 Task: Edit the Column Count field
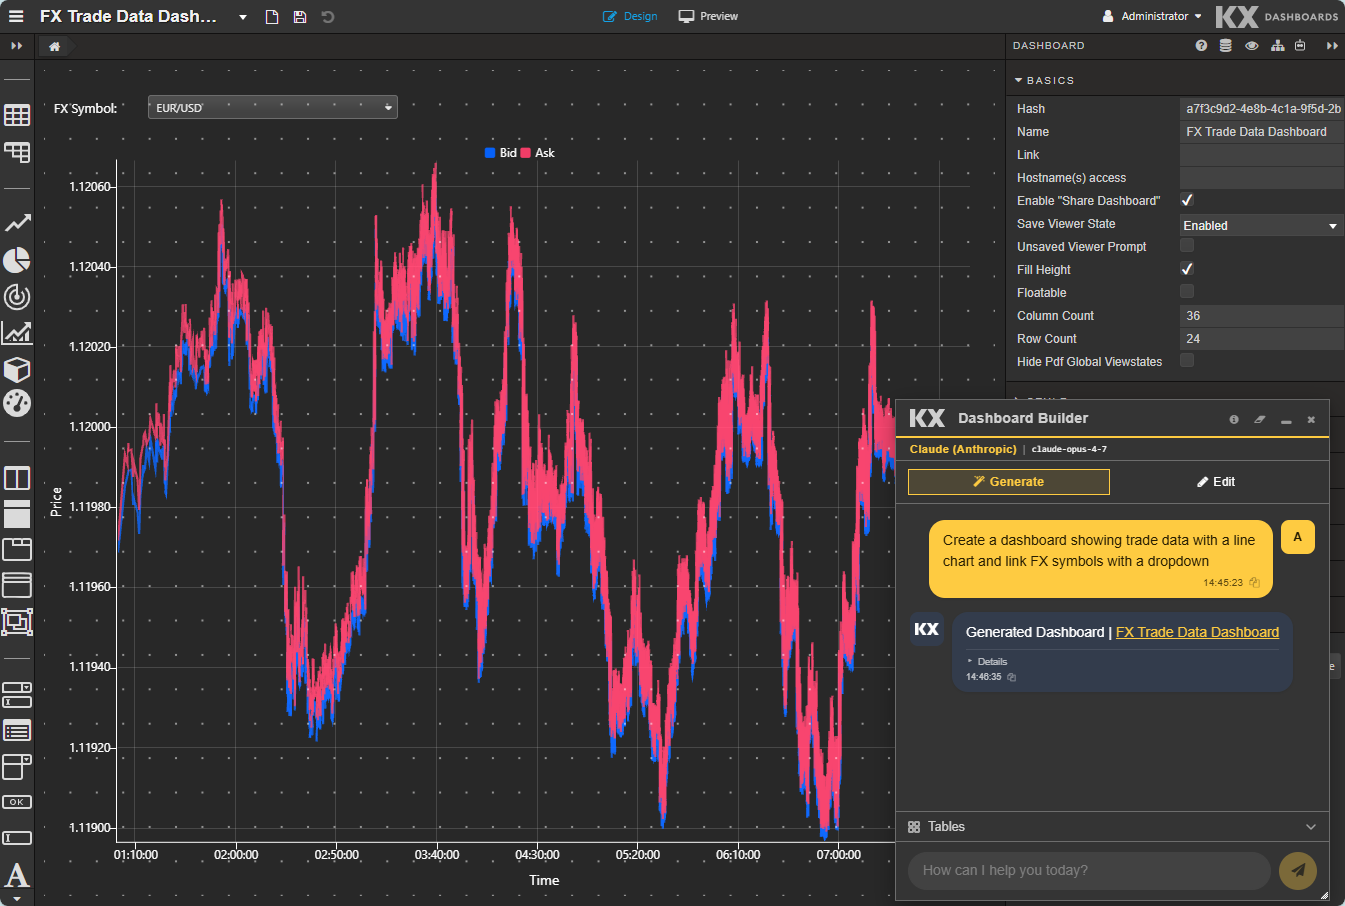point(1261,316)
